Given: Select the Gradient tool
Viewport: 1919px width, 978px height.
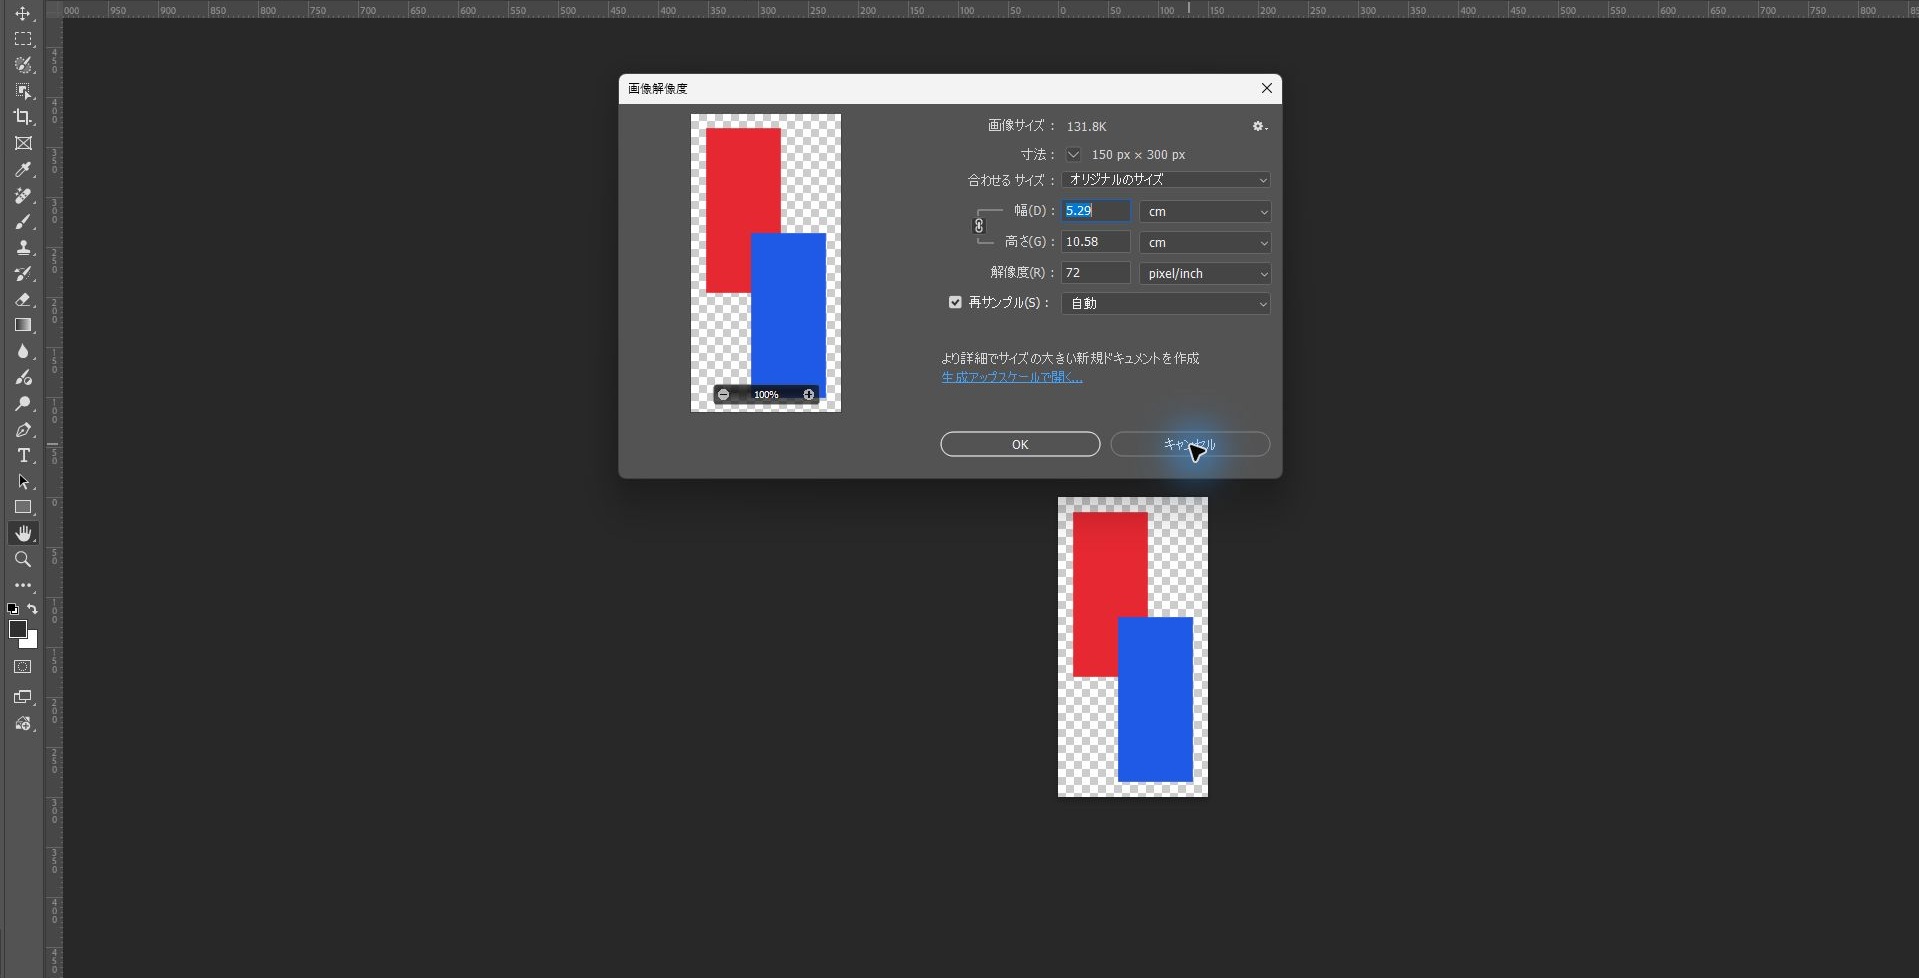Looking at the screenshot, I should pyautogui.click(x=22, y=325).
